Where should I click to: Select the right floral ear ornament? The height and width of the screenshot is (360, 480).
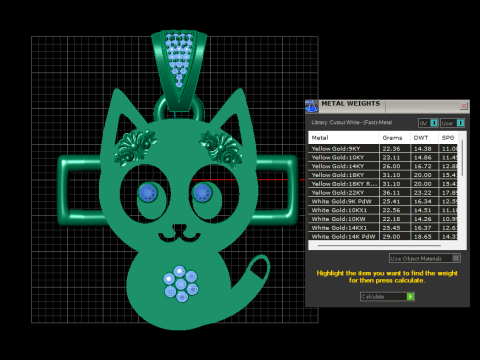[221, 148]
